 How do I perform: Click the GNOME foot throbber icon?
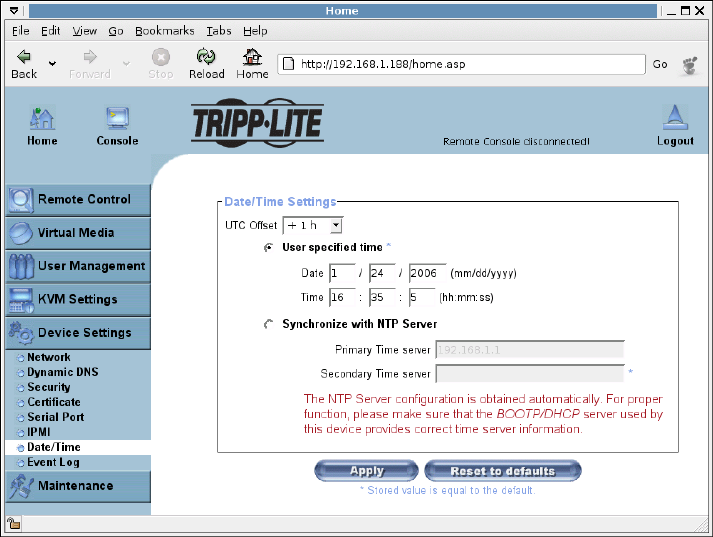click(690, 65)
